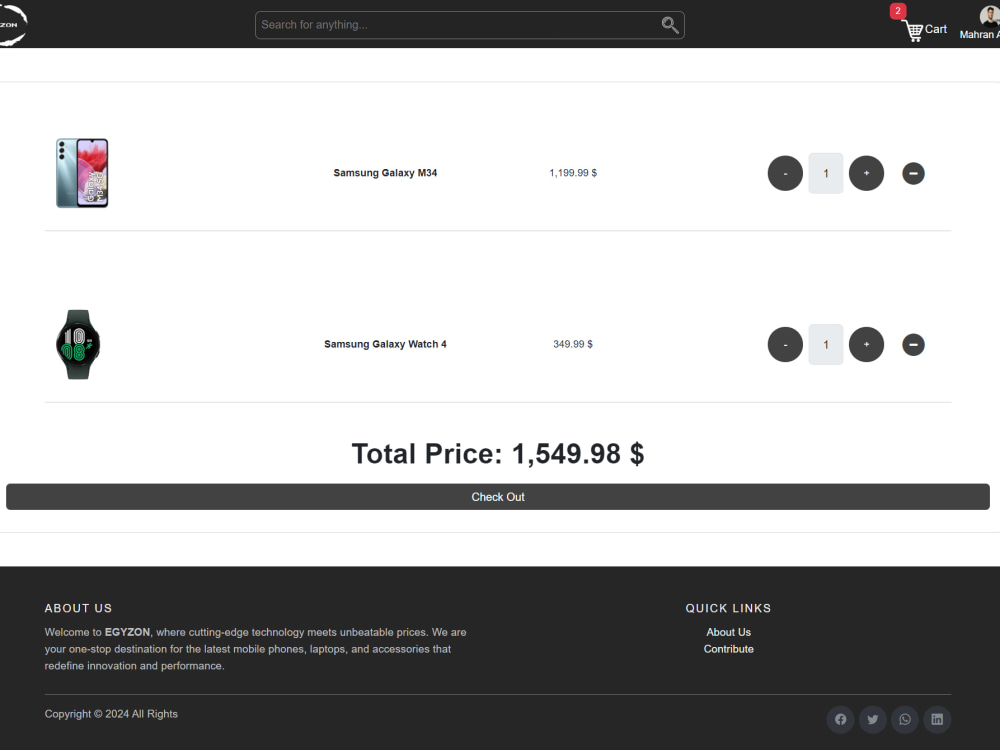Increase quantity of Samsung Galaxy M34
The image size is (1000, 750).
point(866,173)
